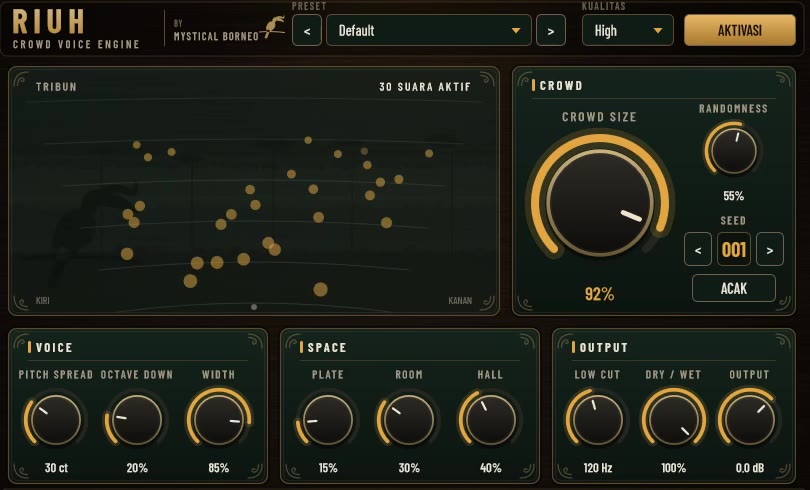Click the 120 Hz low cut value
Screen dimensions: 810x490
(598, 468)
